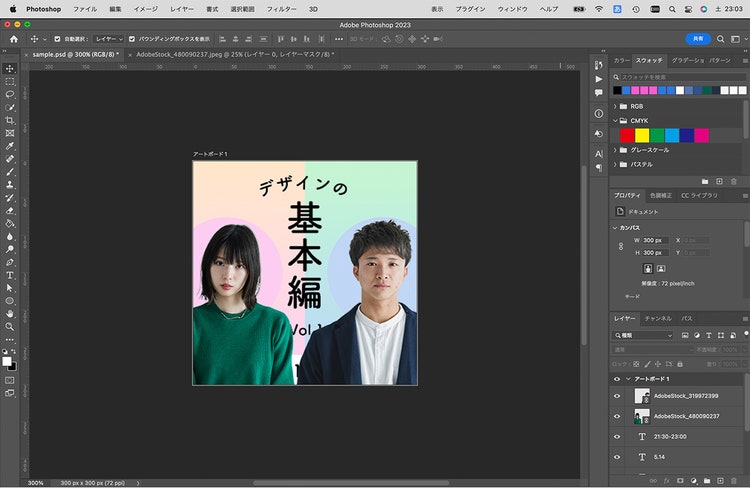Pick the yellow CMYK swatch
Screen dimensions: 750x488
coord(642,136)
